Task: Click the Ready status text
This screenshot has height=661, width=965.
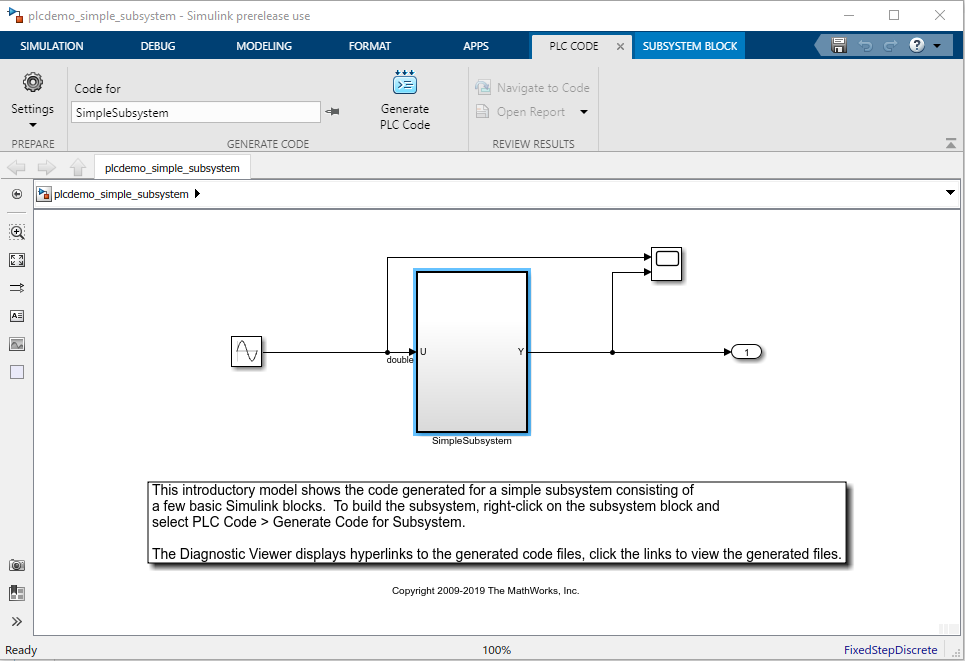Action: (x=21, y=650)
